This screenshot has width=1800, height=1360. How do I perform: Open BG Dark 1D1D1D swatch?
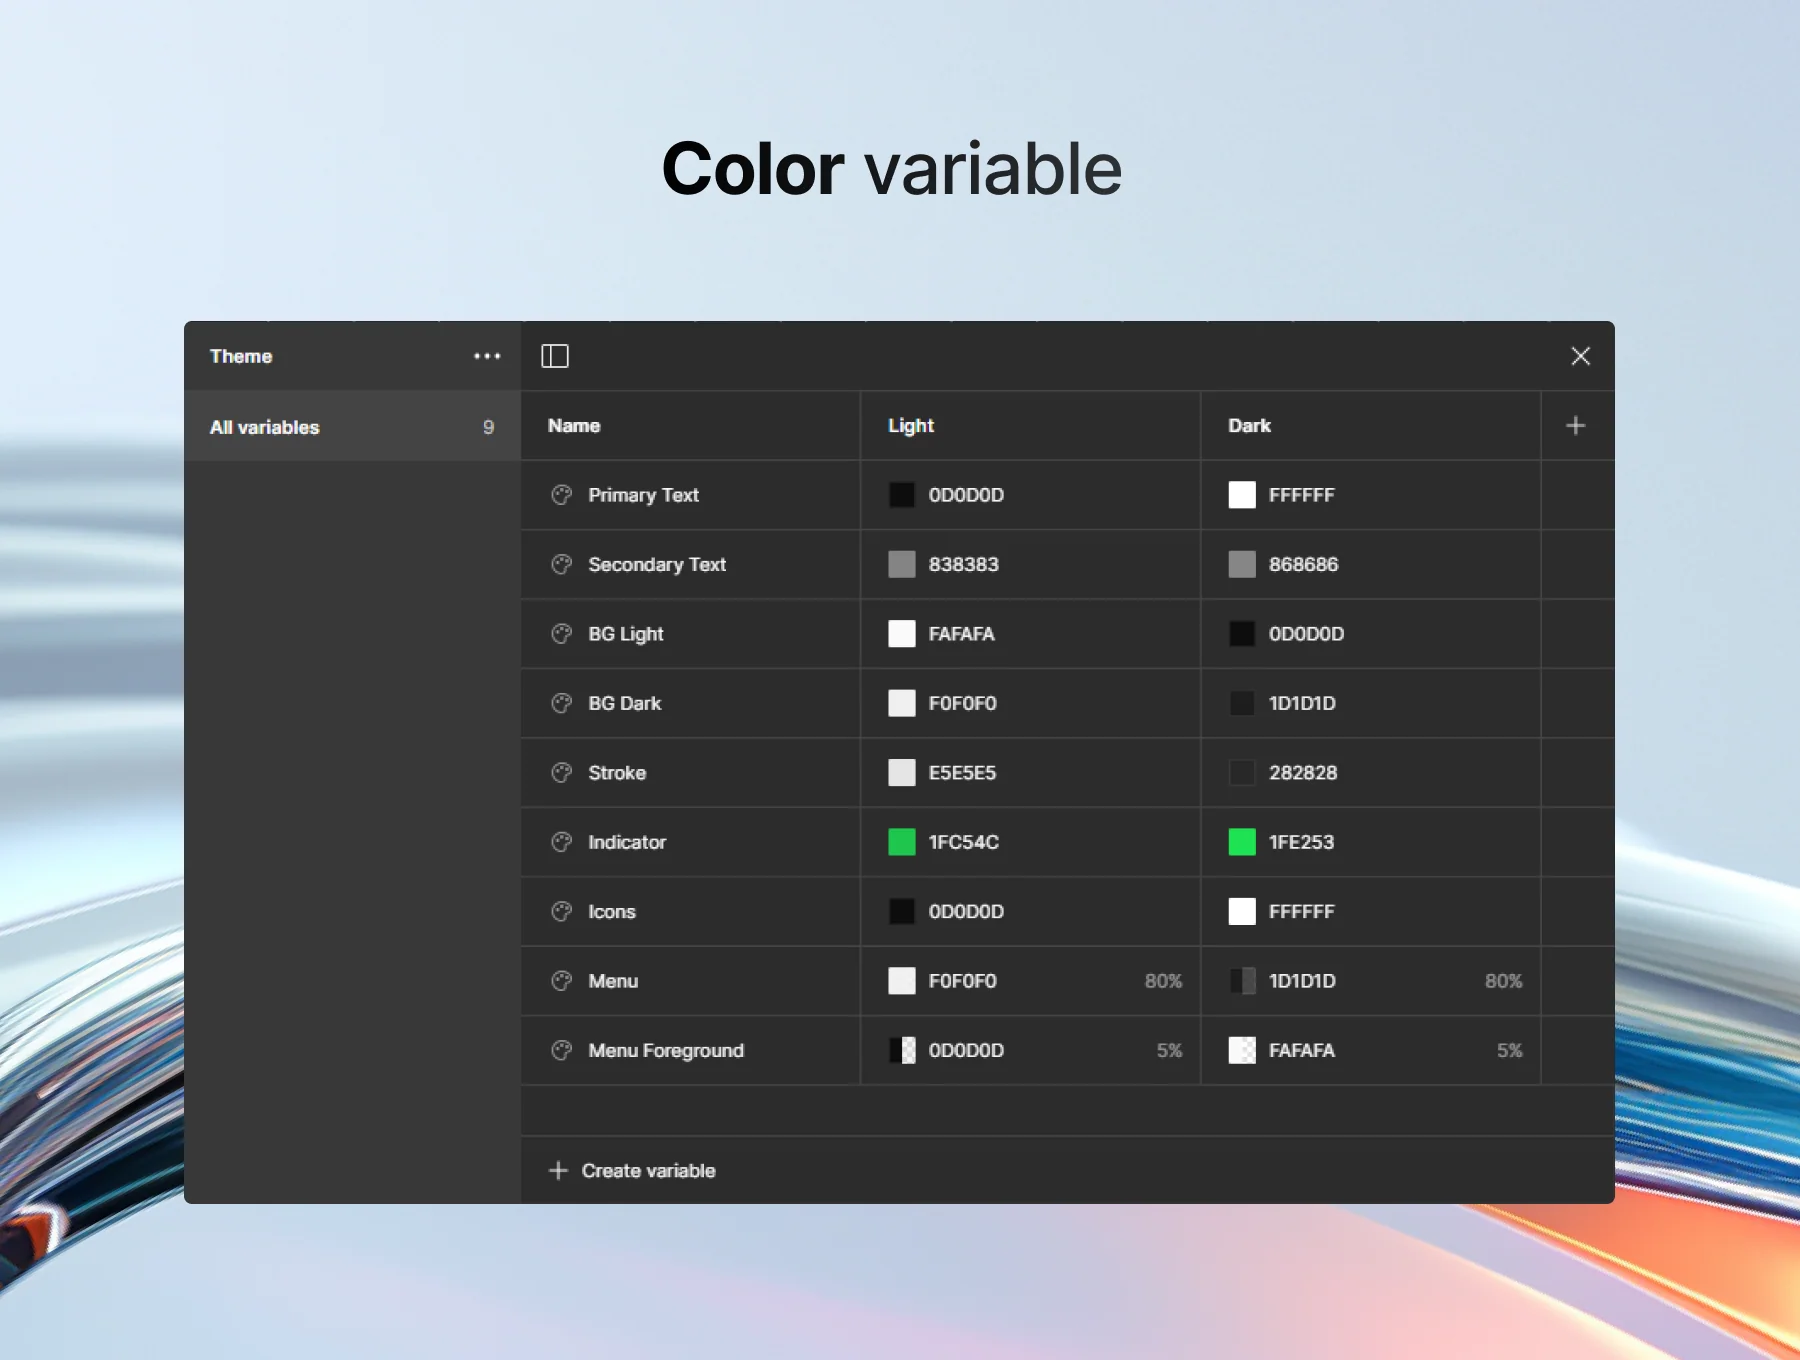(1242, 703)
